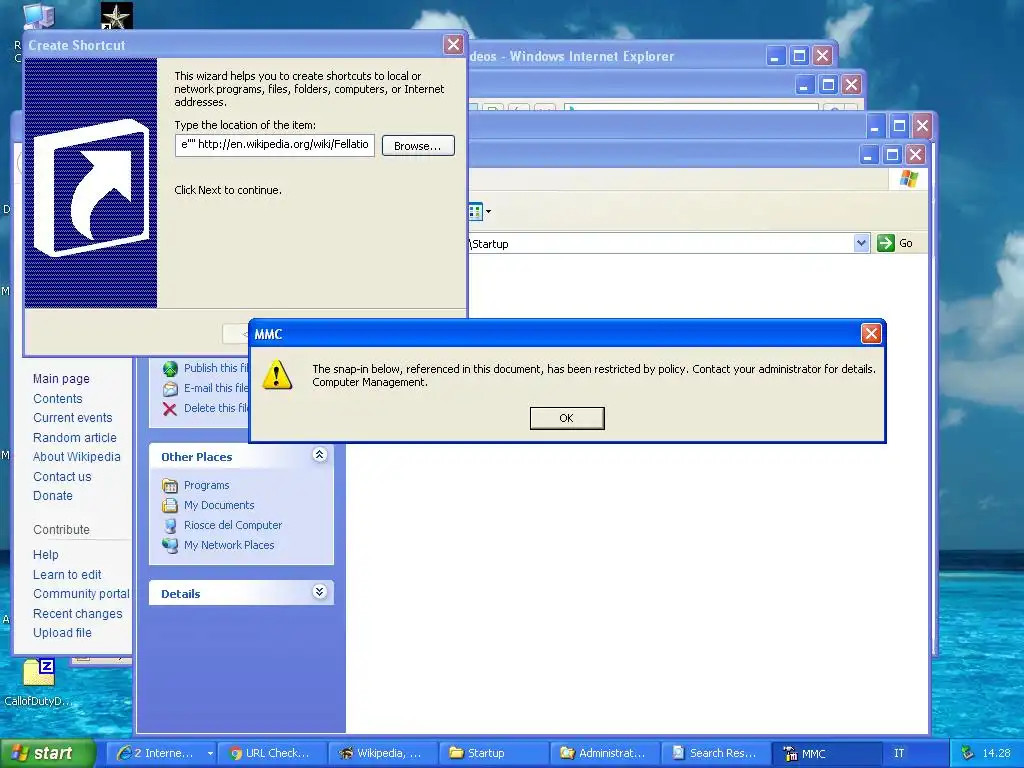Click Donate on Wikipedia sidebar
This screenshot has height=768, width=1024.
tap(53, 496)
